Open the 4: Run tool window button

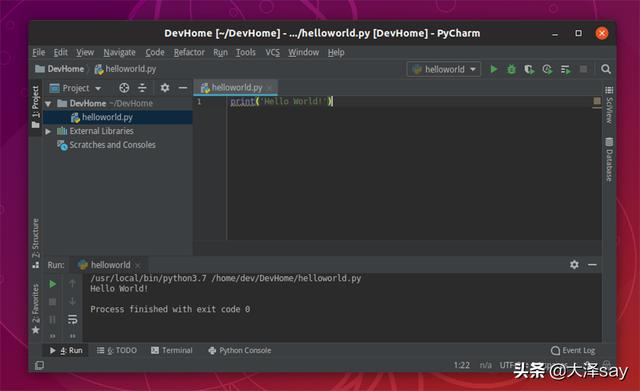click(66, 350)
